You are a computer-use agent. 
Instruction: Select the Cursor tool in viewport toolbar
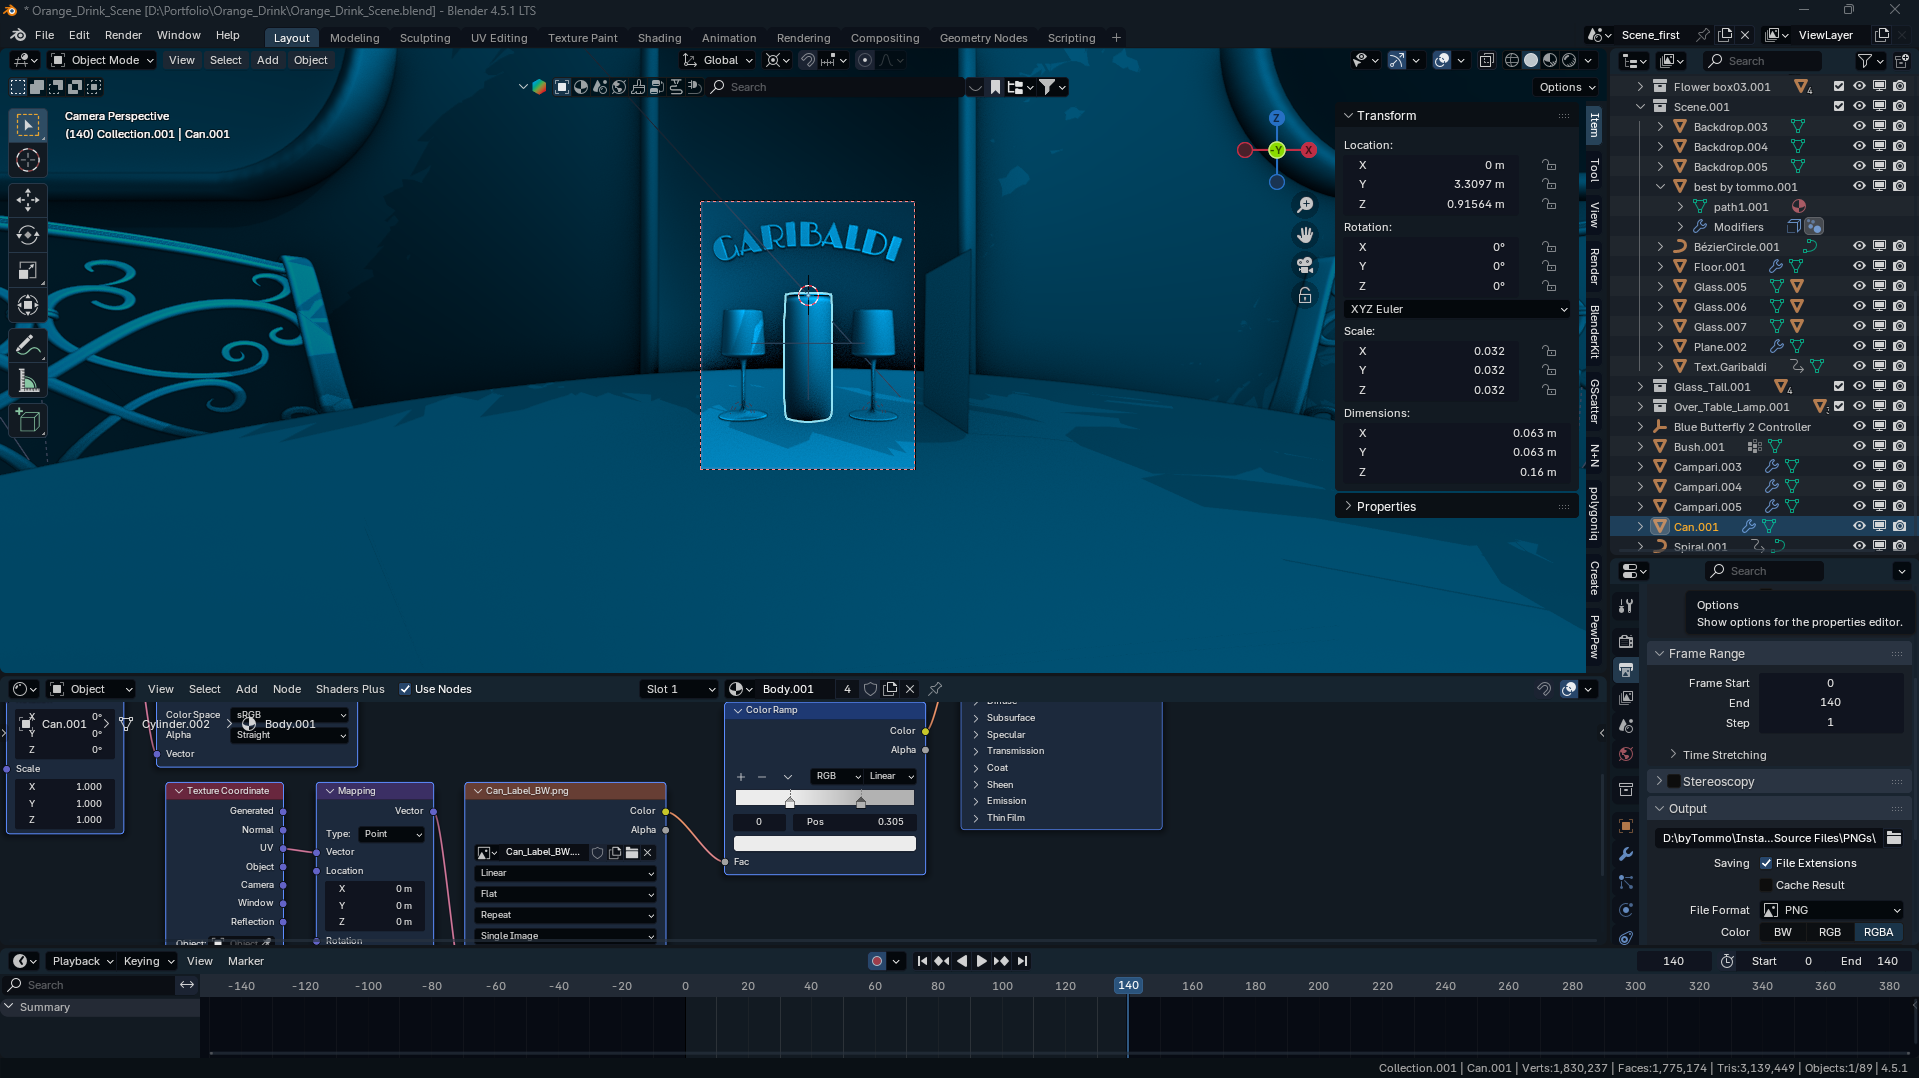point(28,160)
